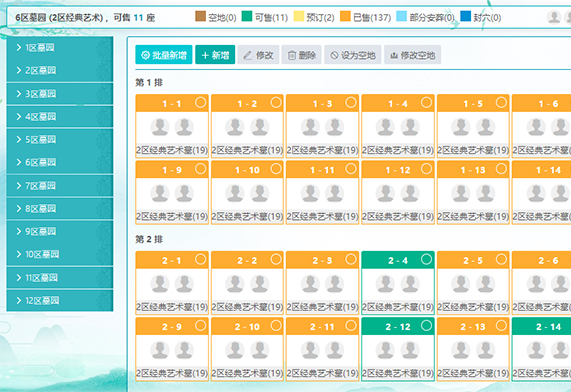Click the 批量新增 button
The height and width of the screenshot is (392, 571).
164,55
